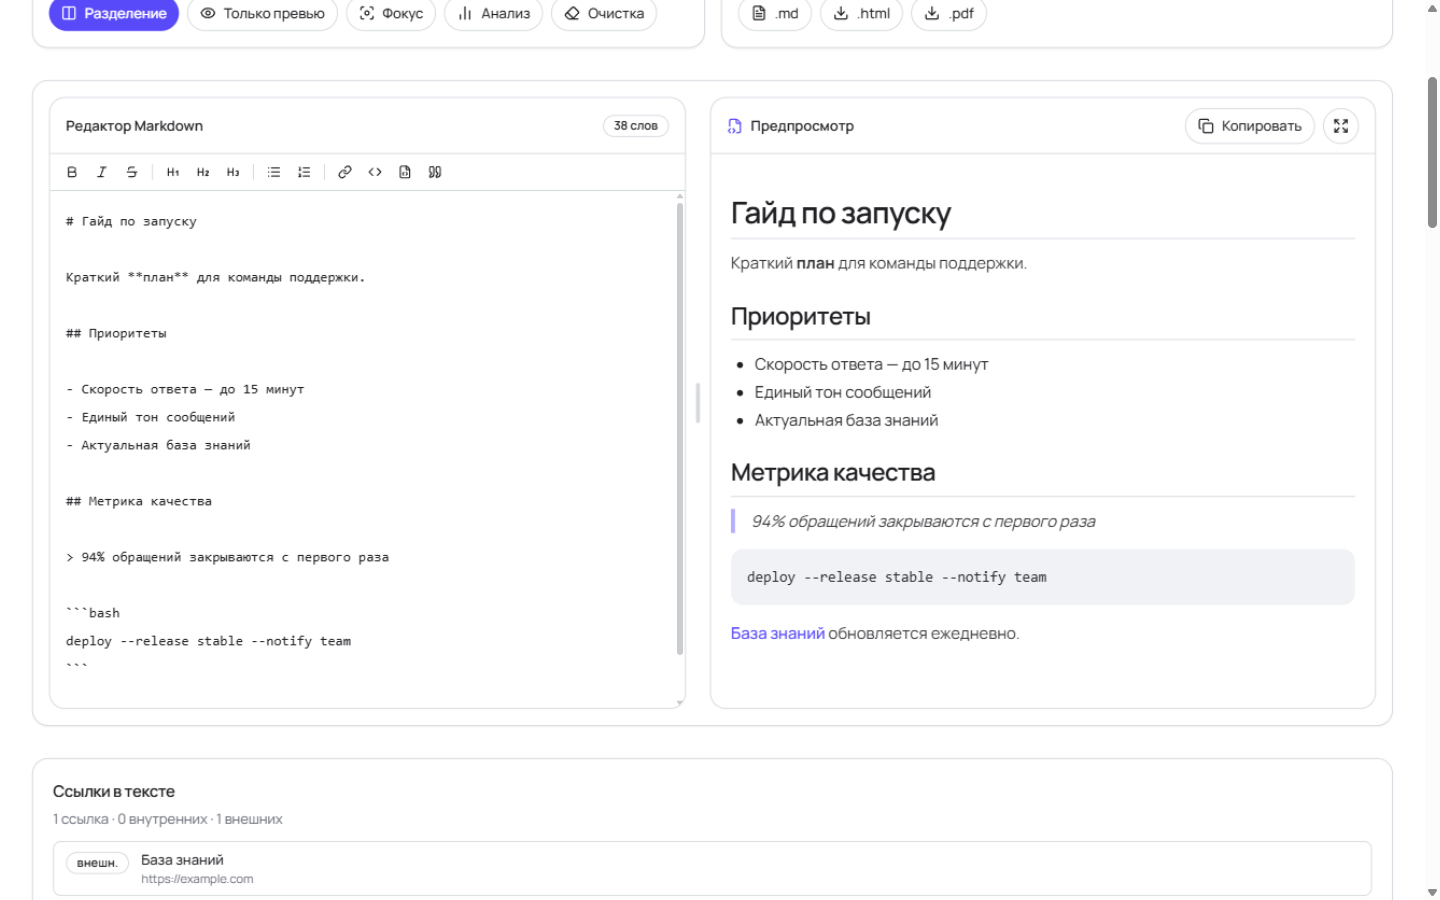Click the links summary line '1 ссылка · 0 внутренних'
This screenshot has width=1440, height=900.
168,819
